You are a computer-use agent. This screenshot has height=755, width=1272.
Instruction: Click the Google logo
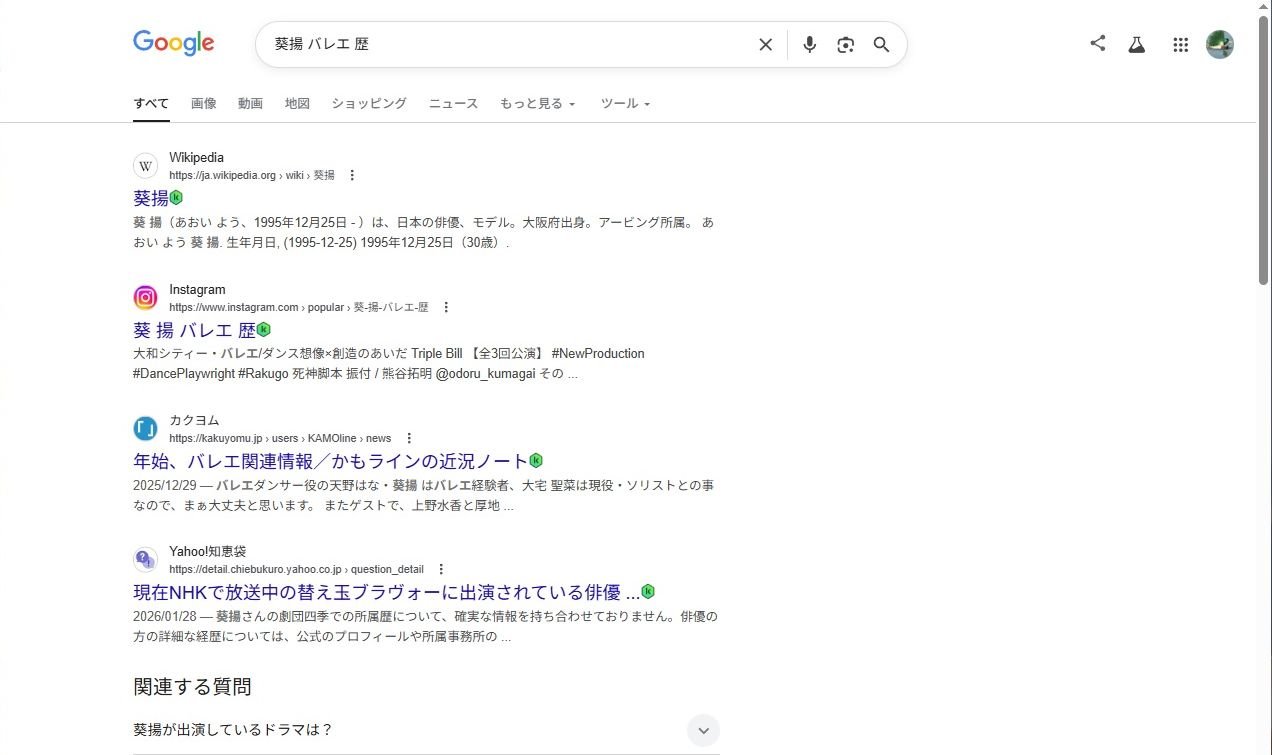click(174, 43)
